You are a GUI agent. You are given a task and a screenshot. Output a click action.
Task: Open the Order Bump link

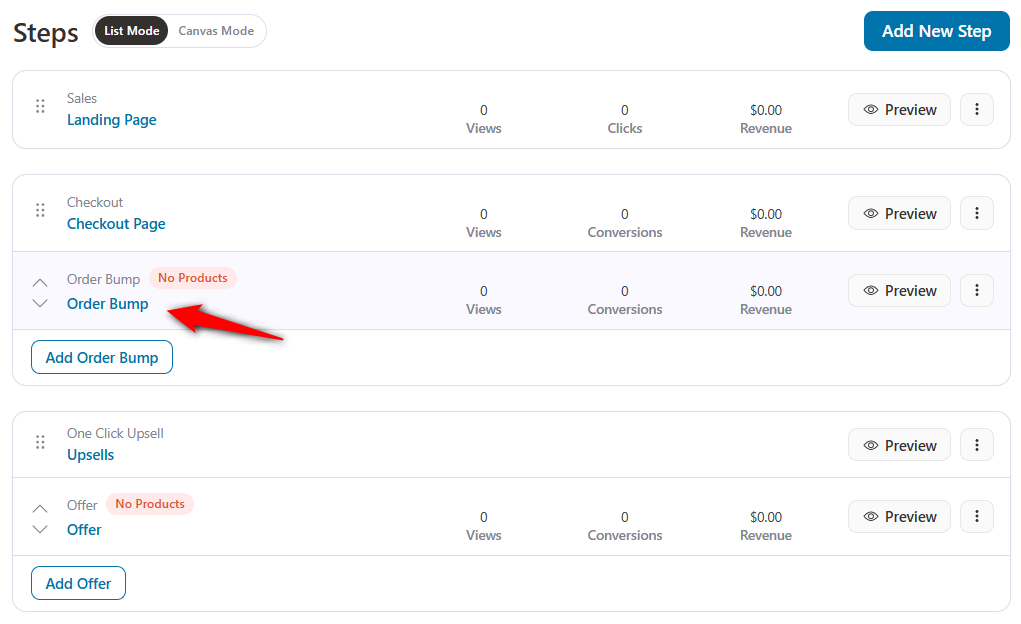coord(108,304)
